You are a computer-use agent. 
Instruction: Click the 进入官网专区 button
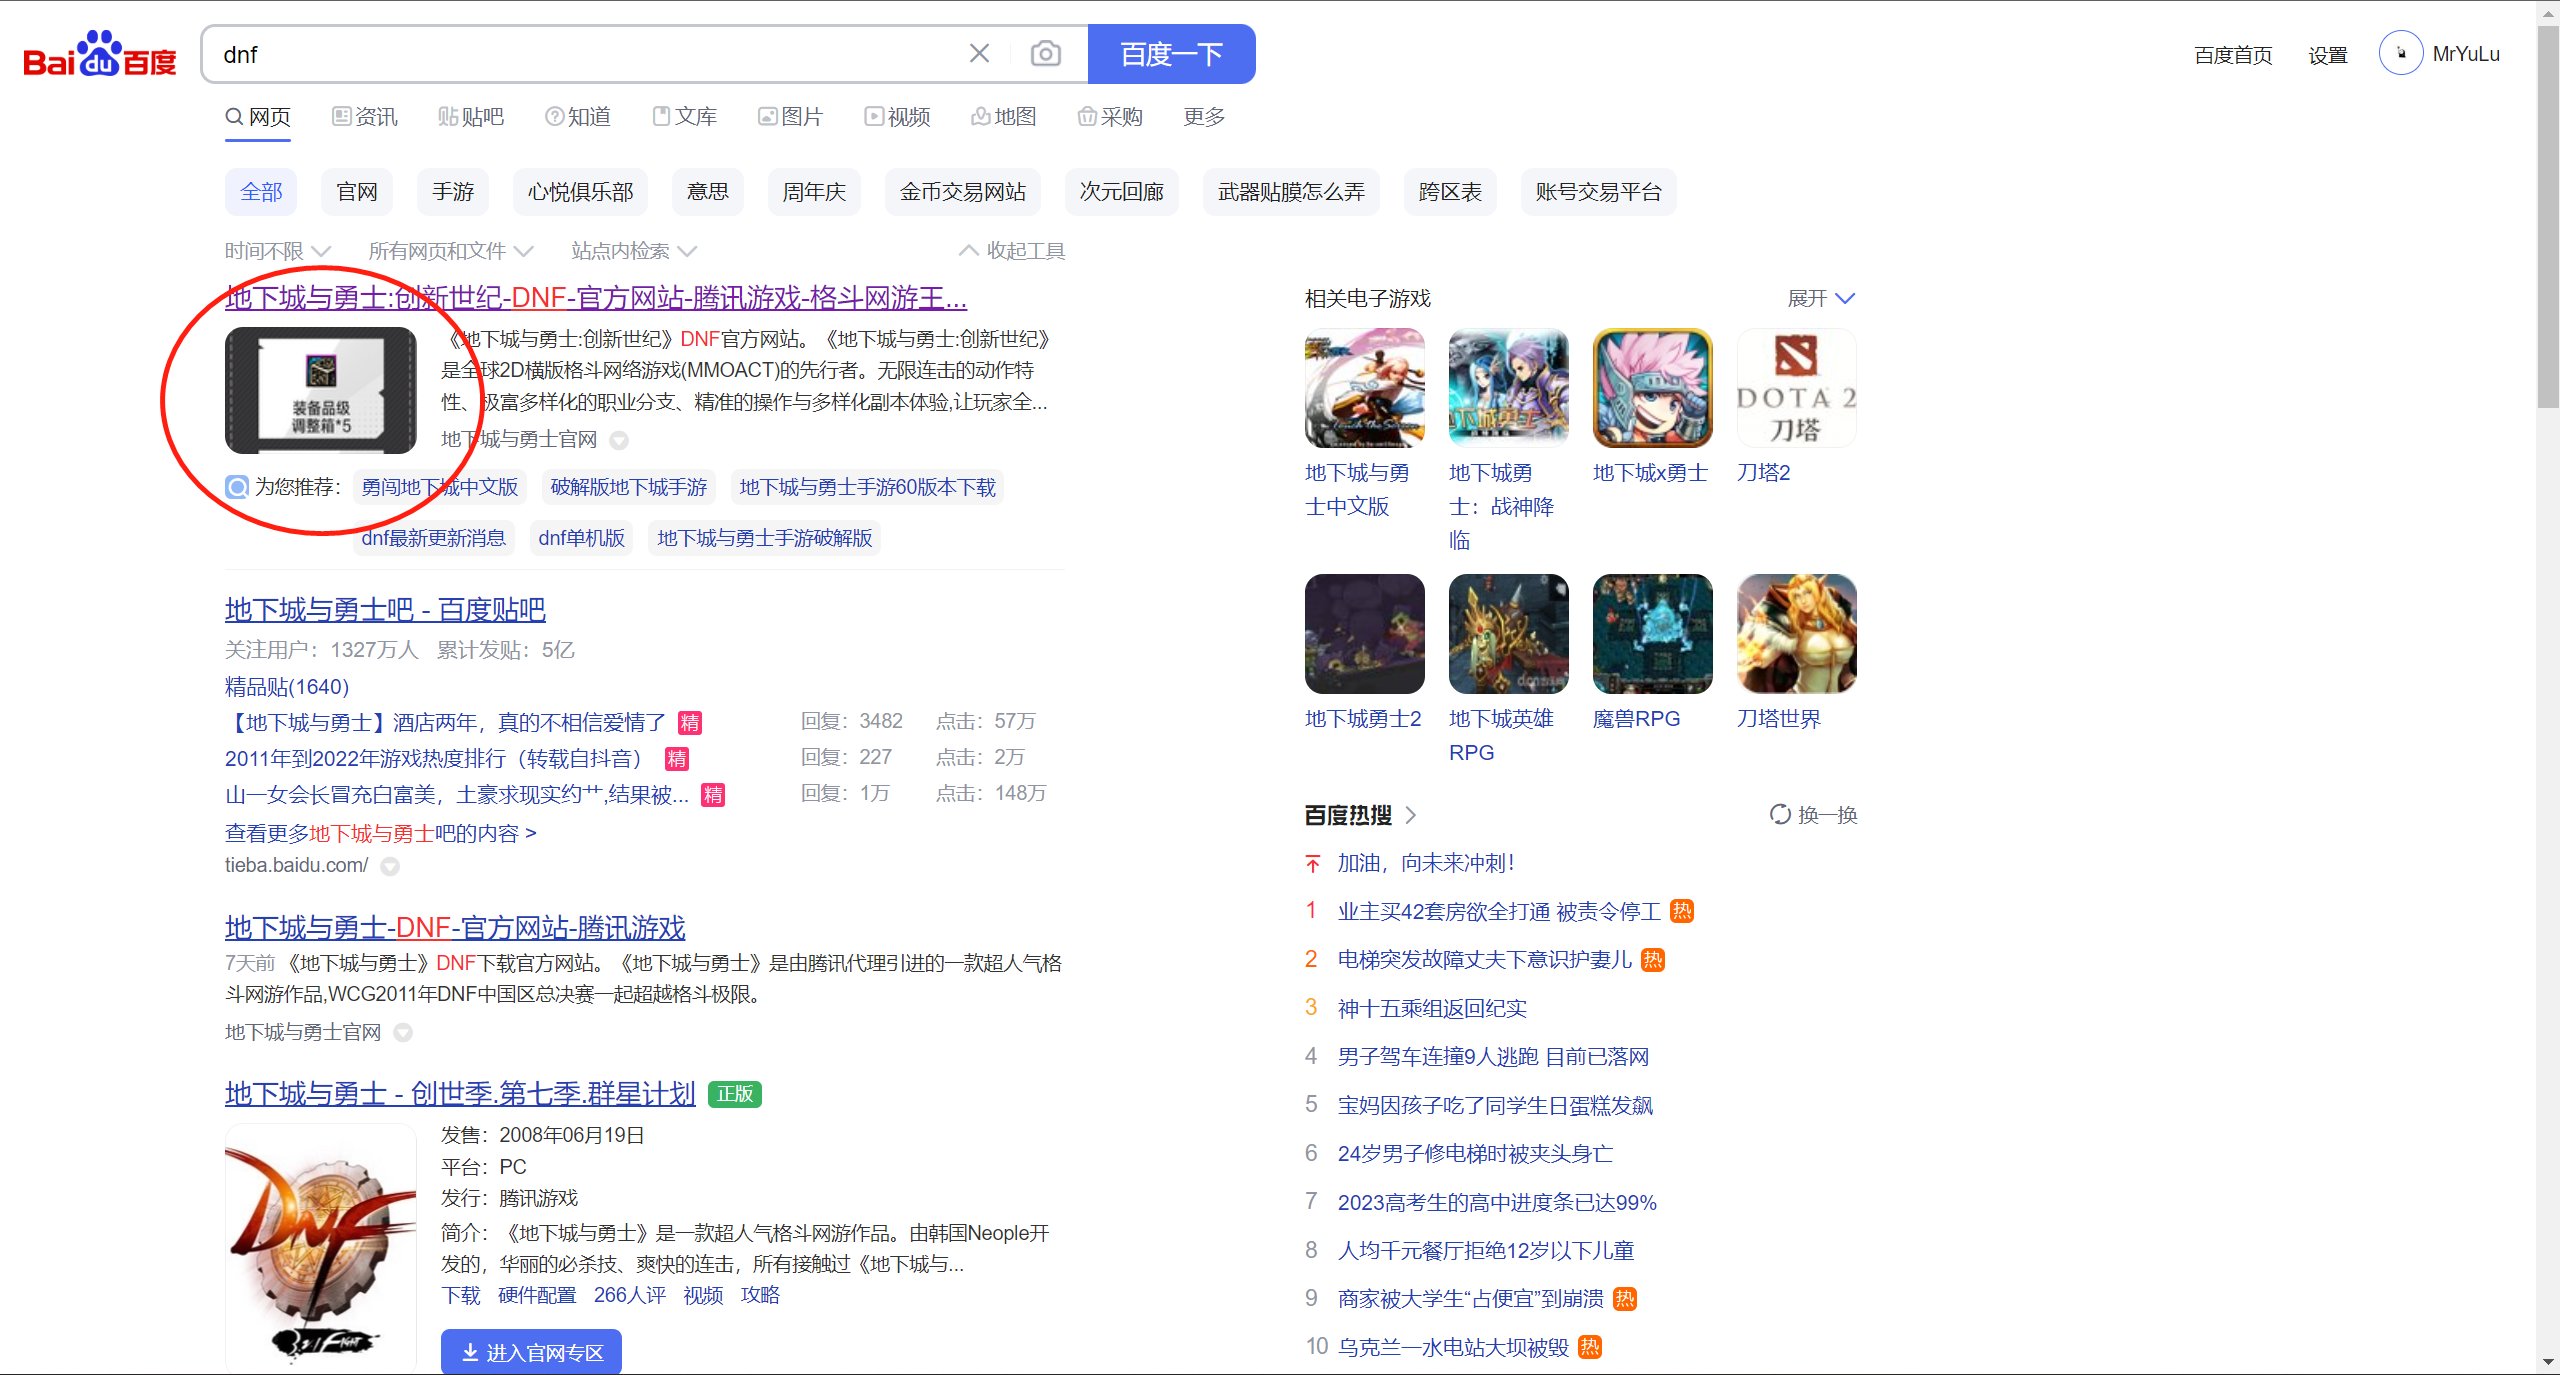point(531,1352)
